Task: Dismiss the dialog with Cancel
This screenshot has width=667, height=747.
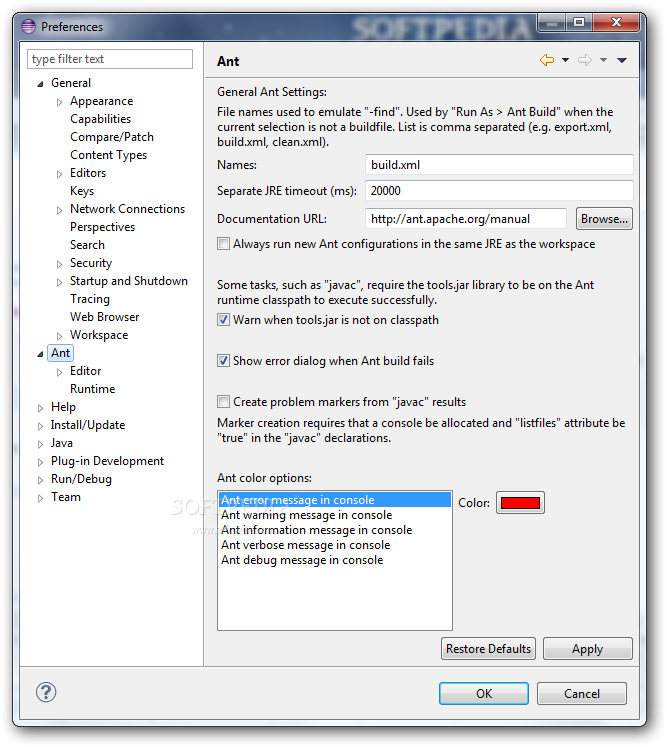Action: coord(582,693)
